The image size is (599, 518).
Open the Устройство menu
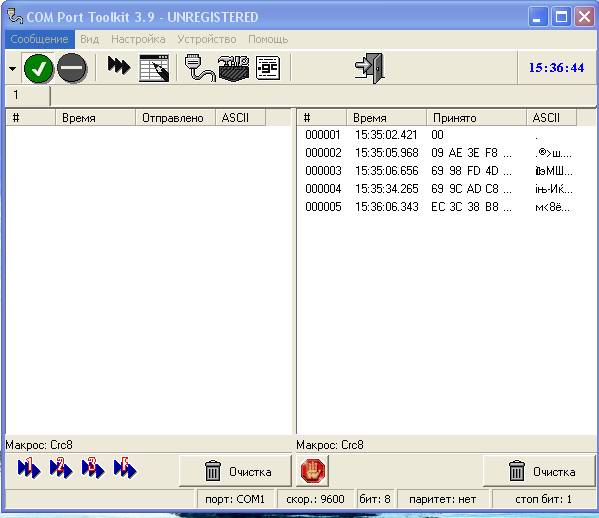click(207, 39)
